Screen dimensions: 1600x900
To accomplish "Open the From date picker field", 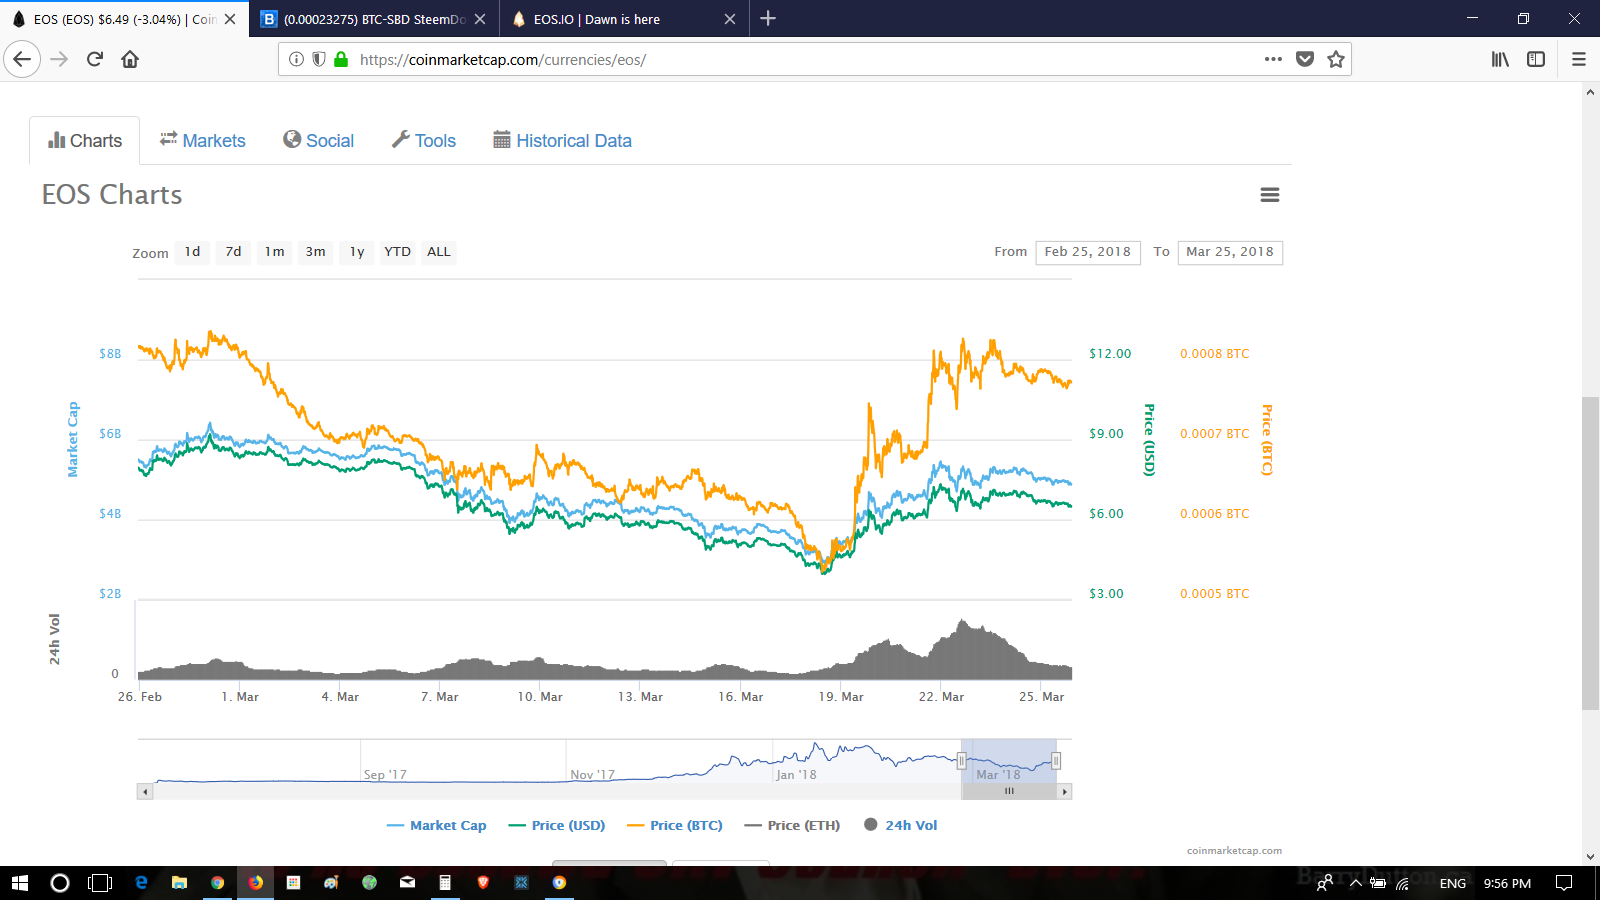I will 1088,252.
